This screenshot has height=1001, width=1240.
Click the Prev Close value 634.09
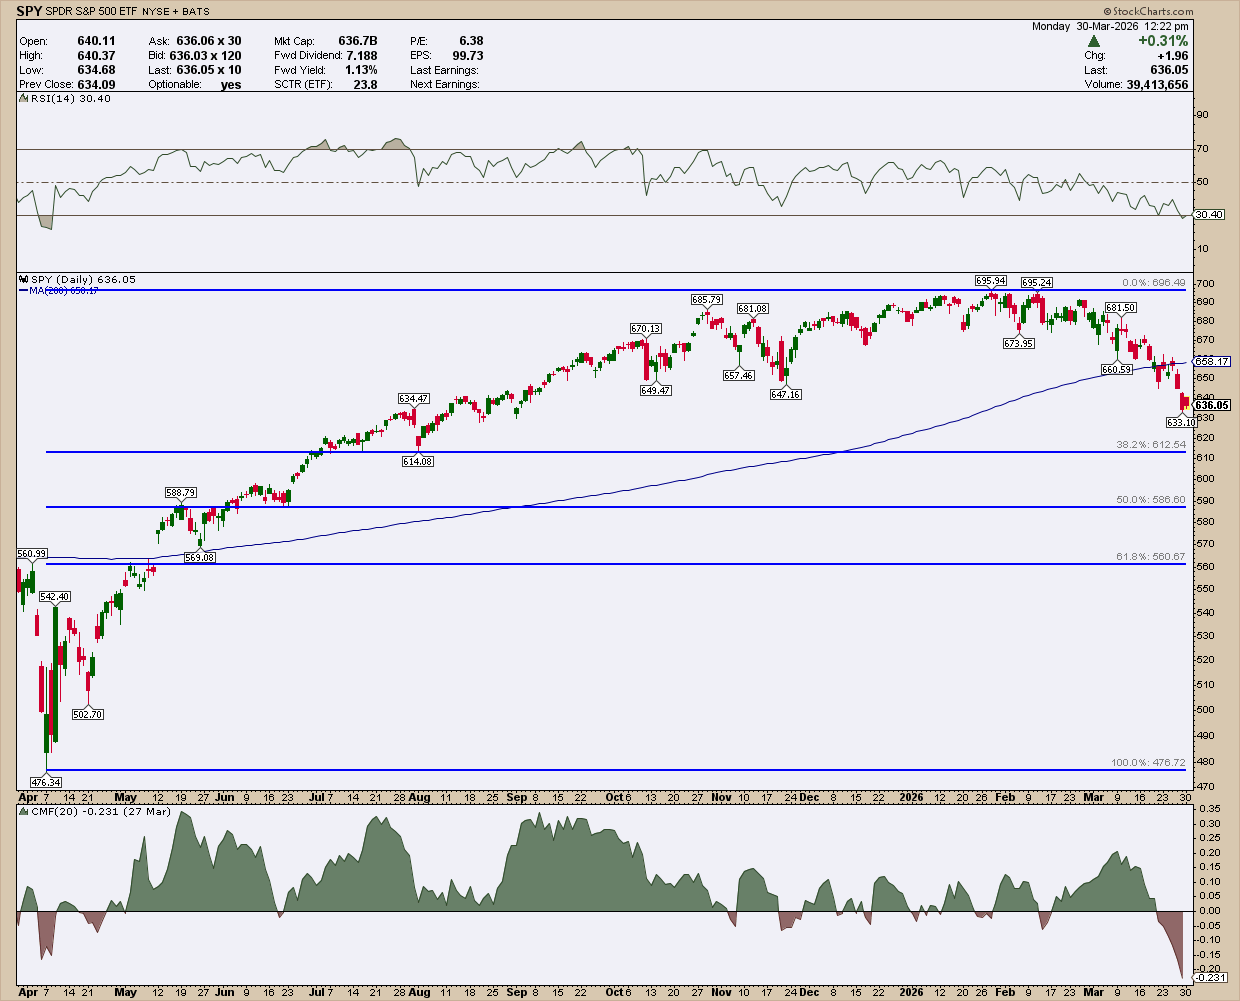[x=96, y=85]
